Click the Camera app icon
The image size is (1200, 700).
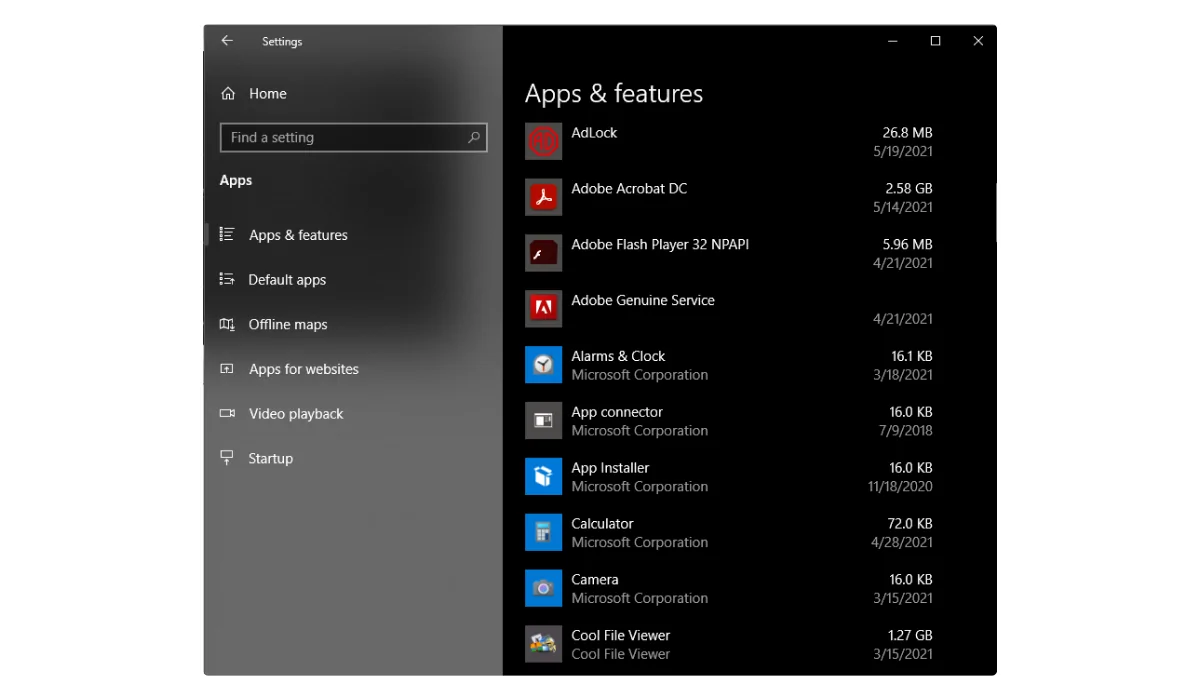543,589
